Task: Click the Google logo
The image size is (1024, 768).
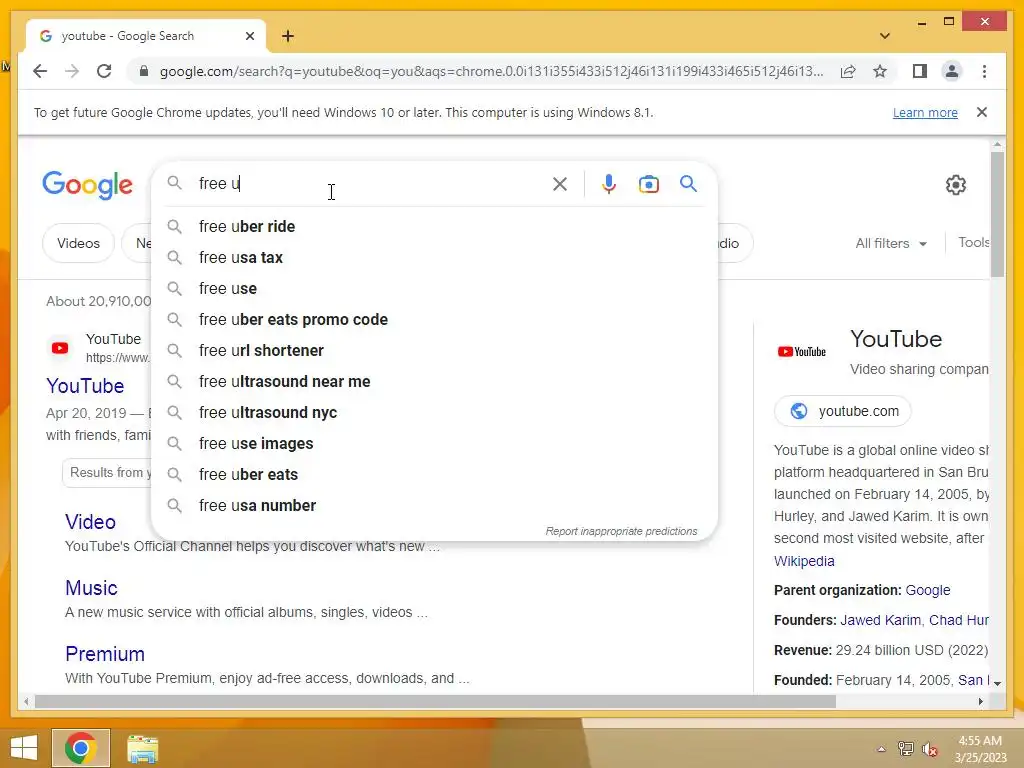Action: [88, 185]
